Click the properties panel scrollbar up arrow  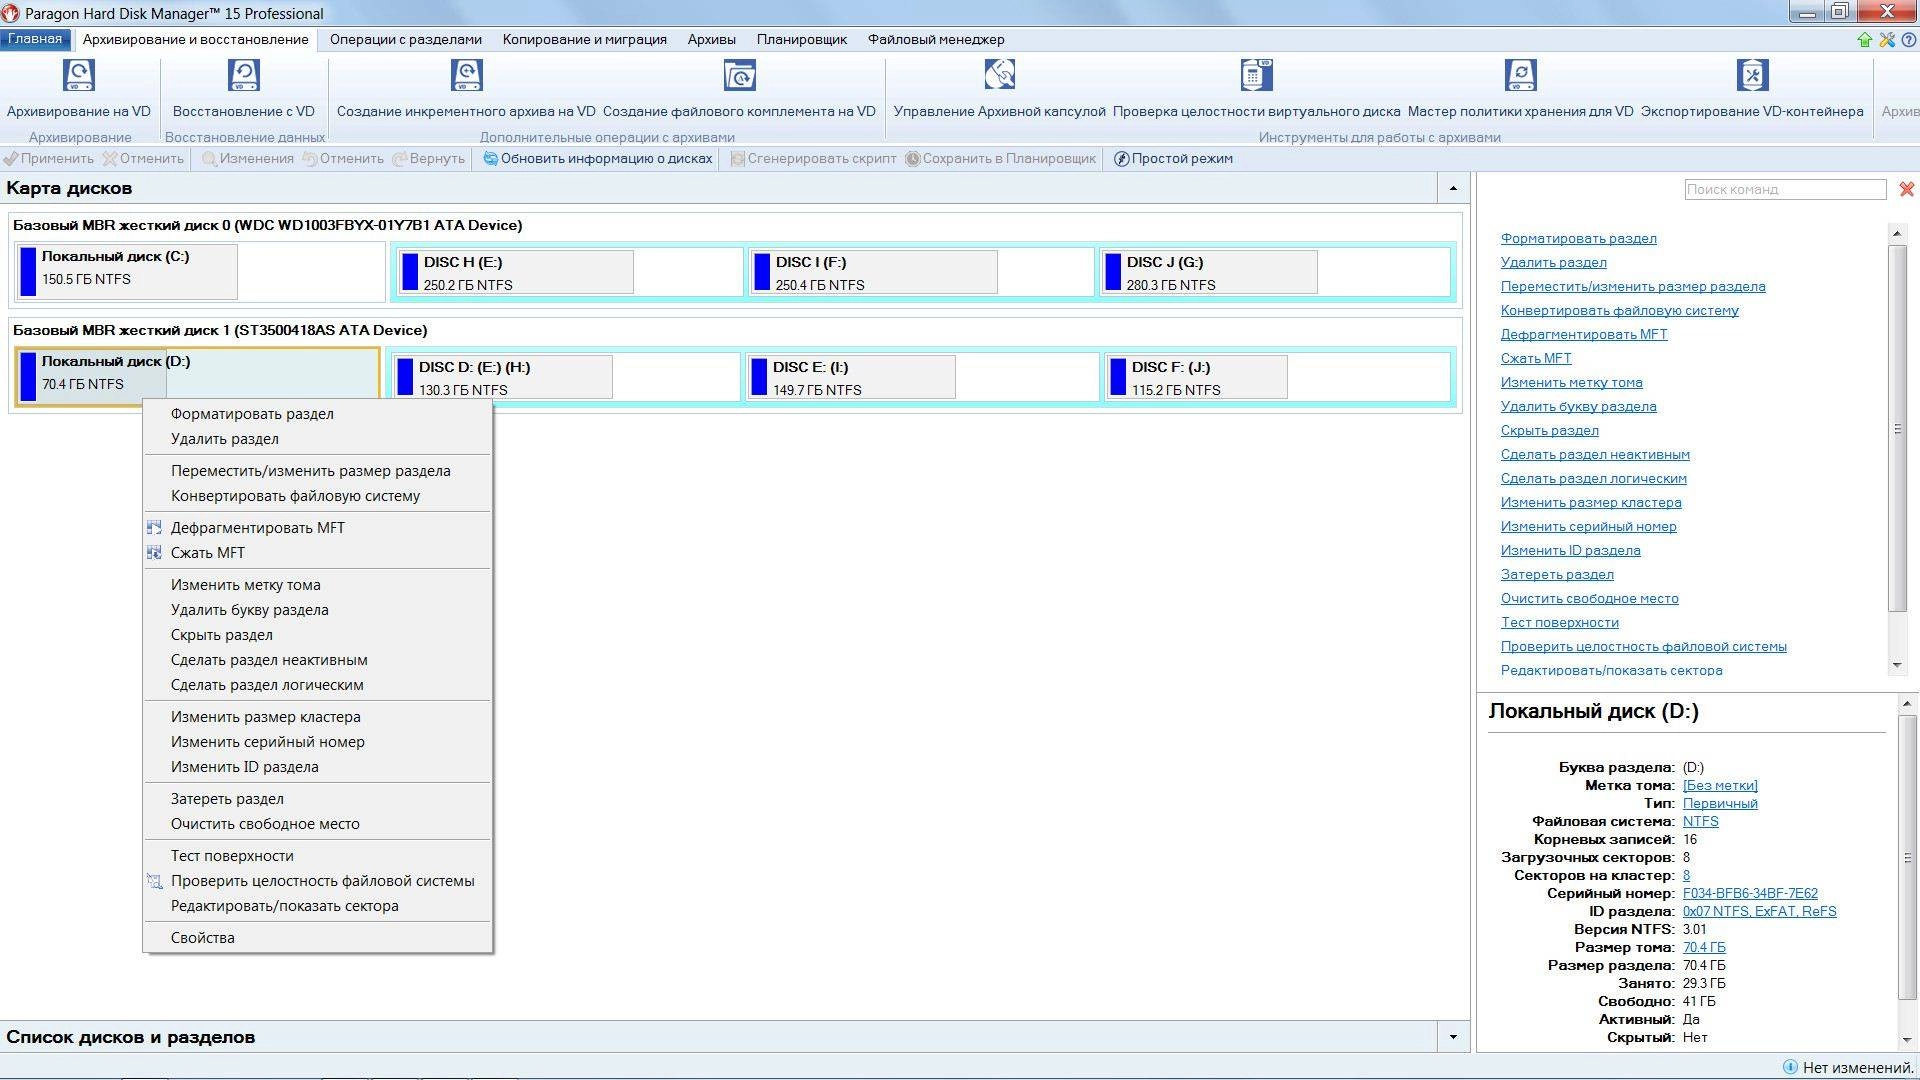[1908, 704]
